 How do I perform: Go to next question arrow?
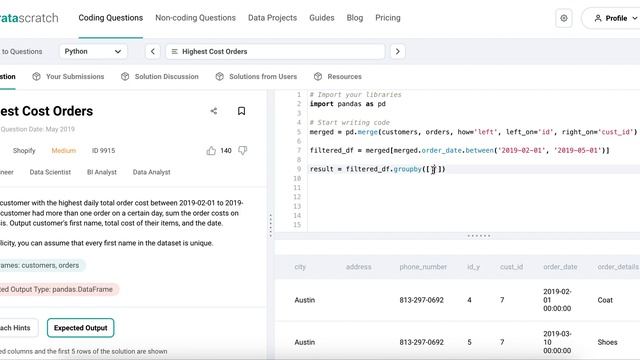(398, 51)
